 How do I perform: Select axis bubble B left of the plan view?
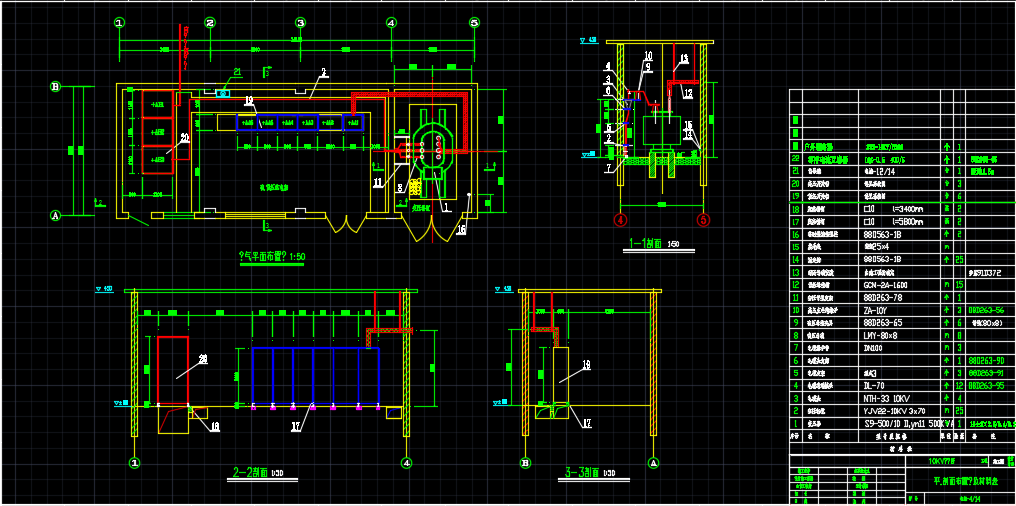(56, 86)
